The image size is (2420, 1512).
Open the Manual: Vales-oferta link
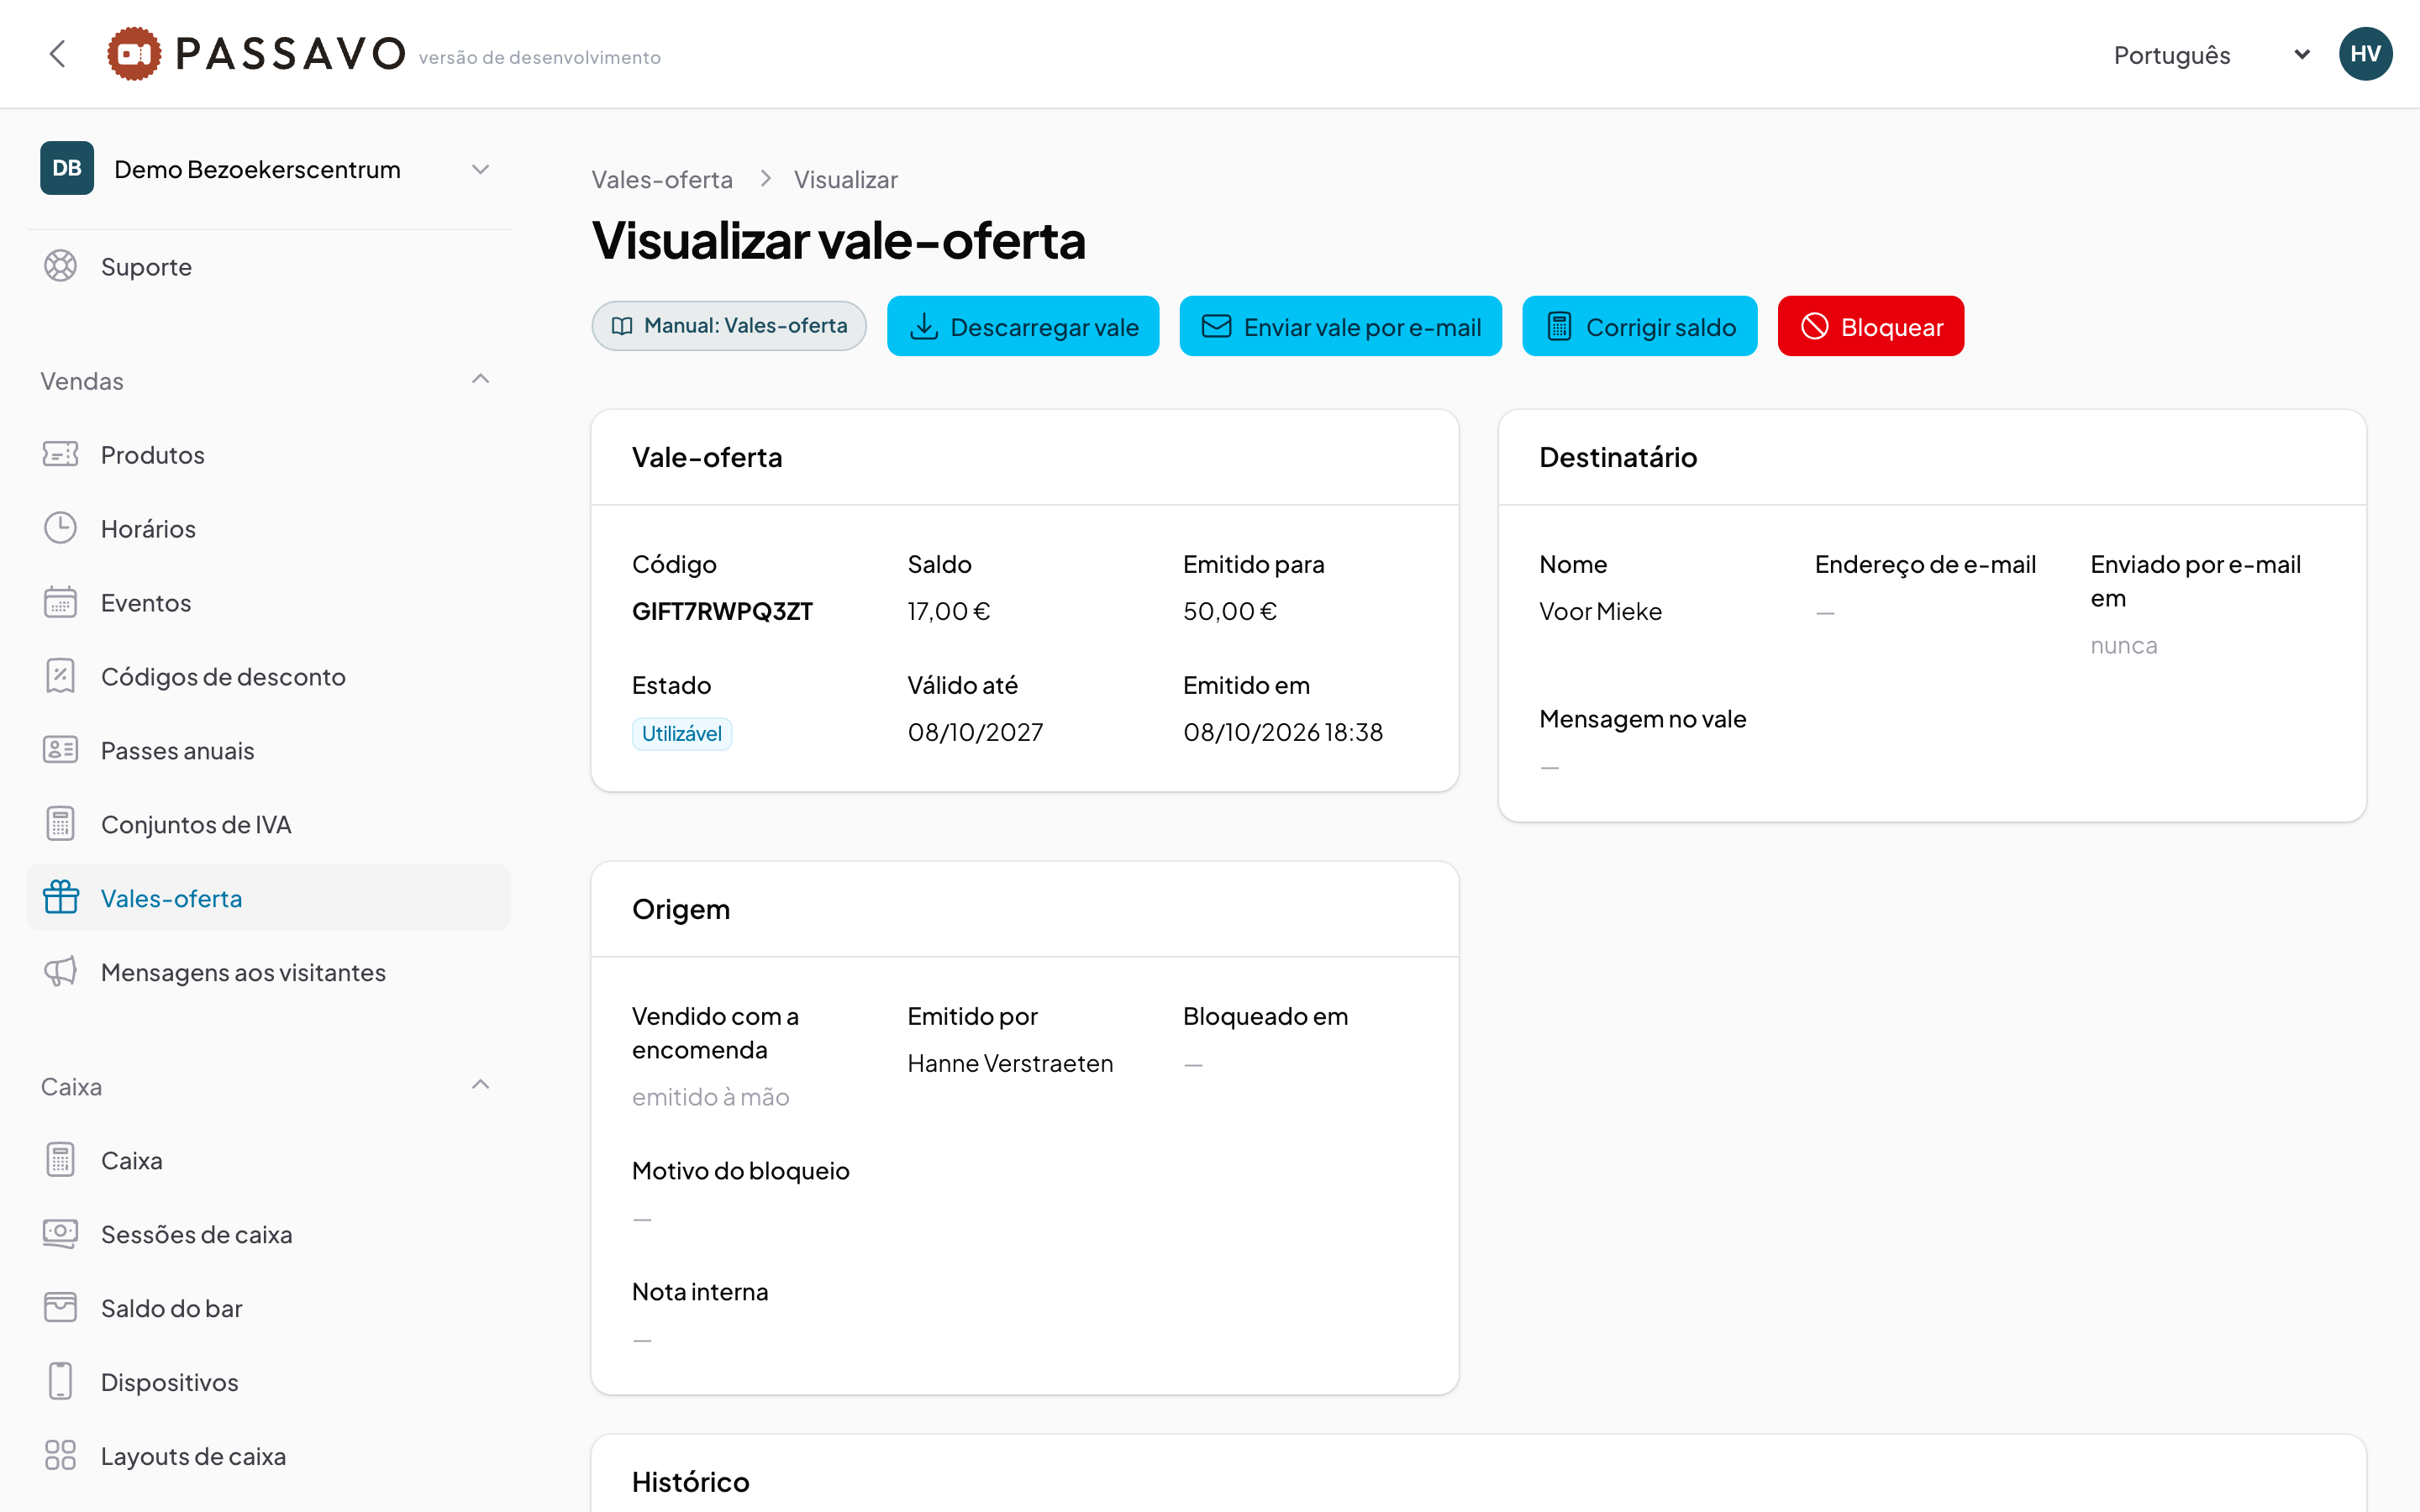coord(729,326)
